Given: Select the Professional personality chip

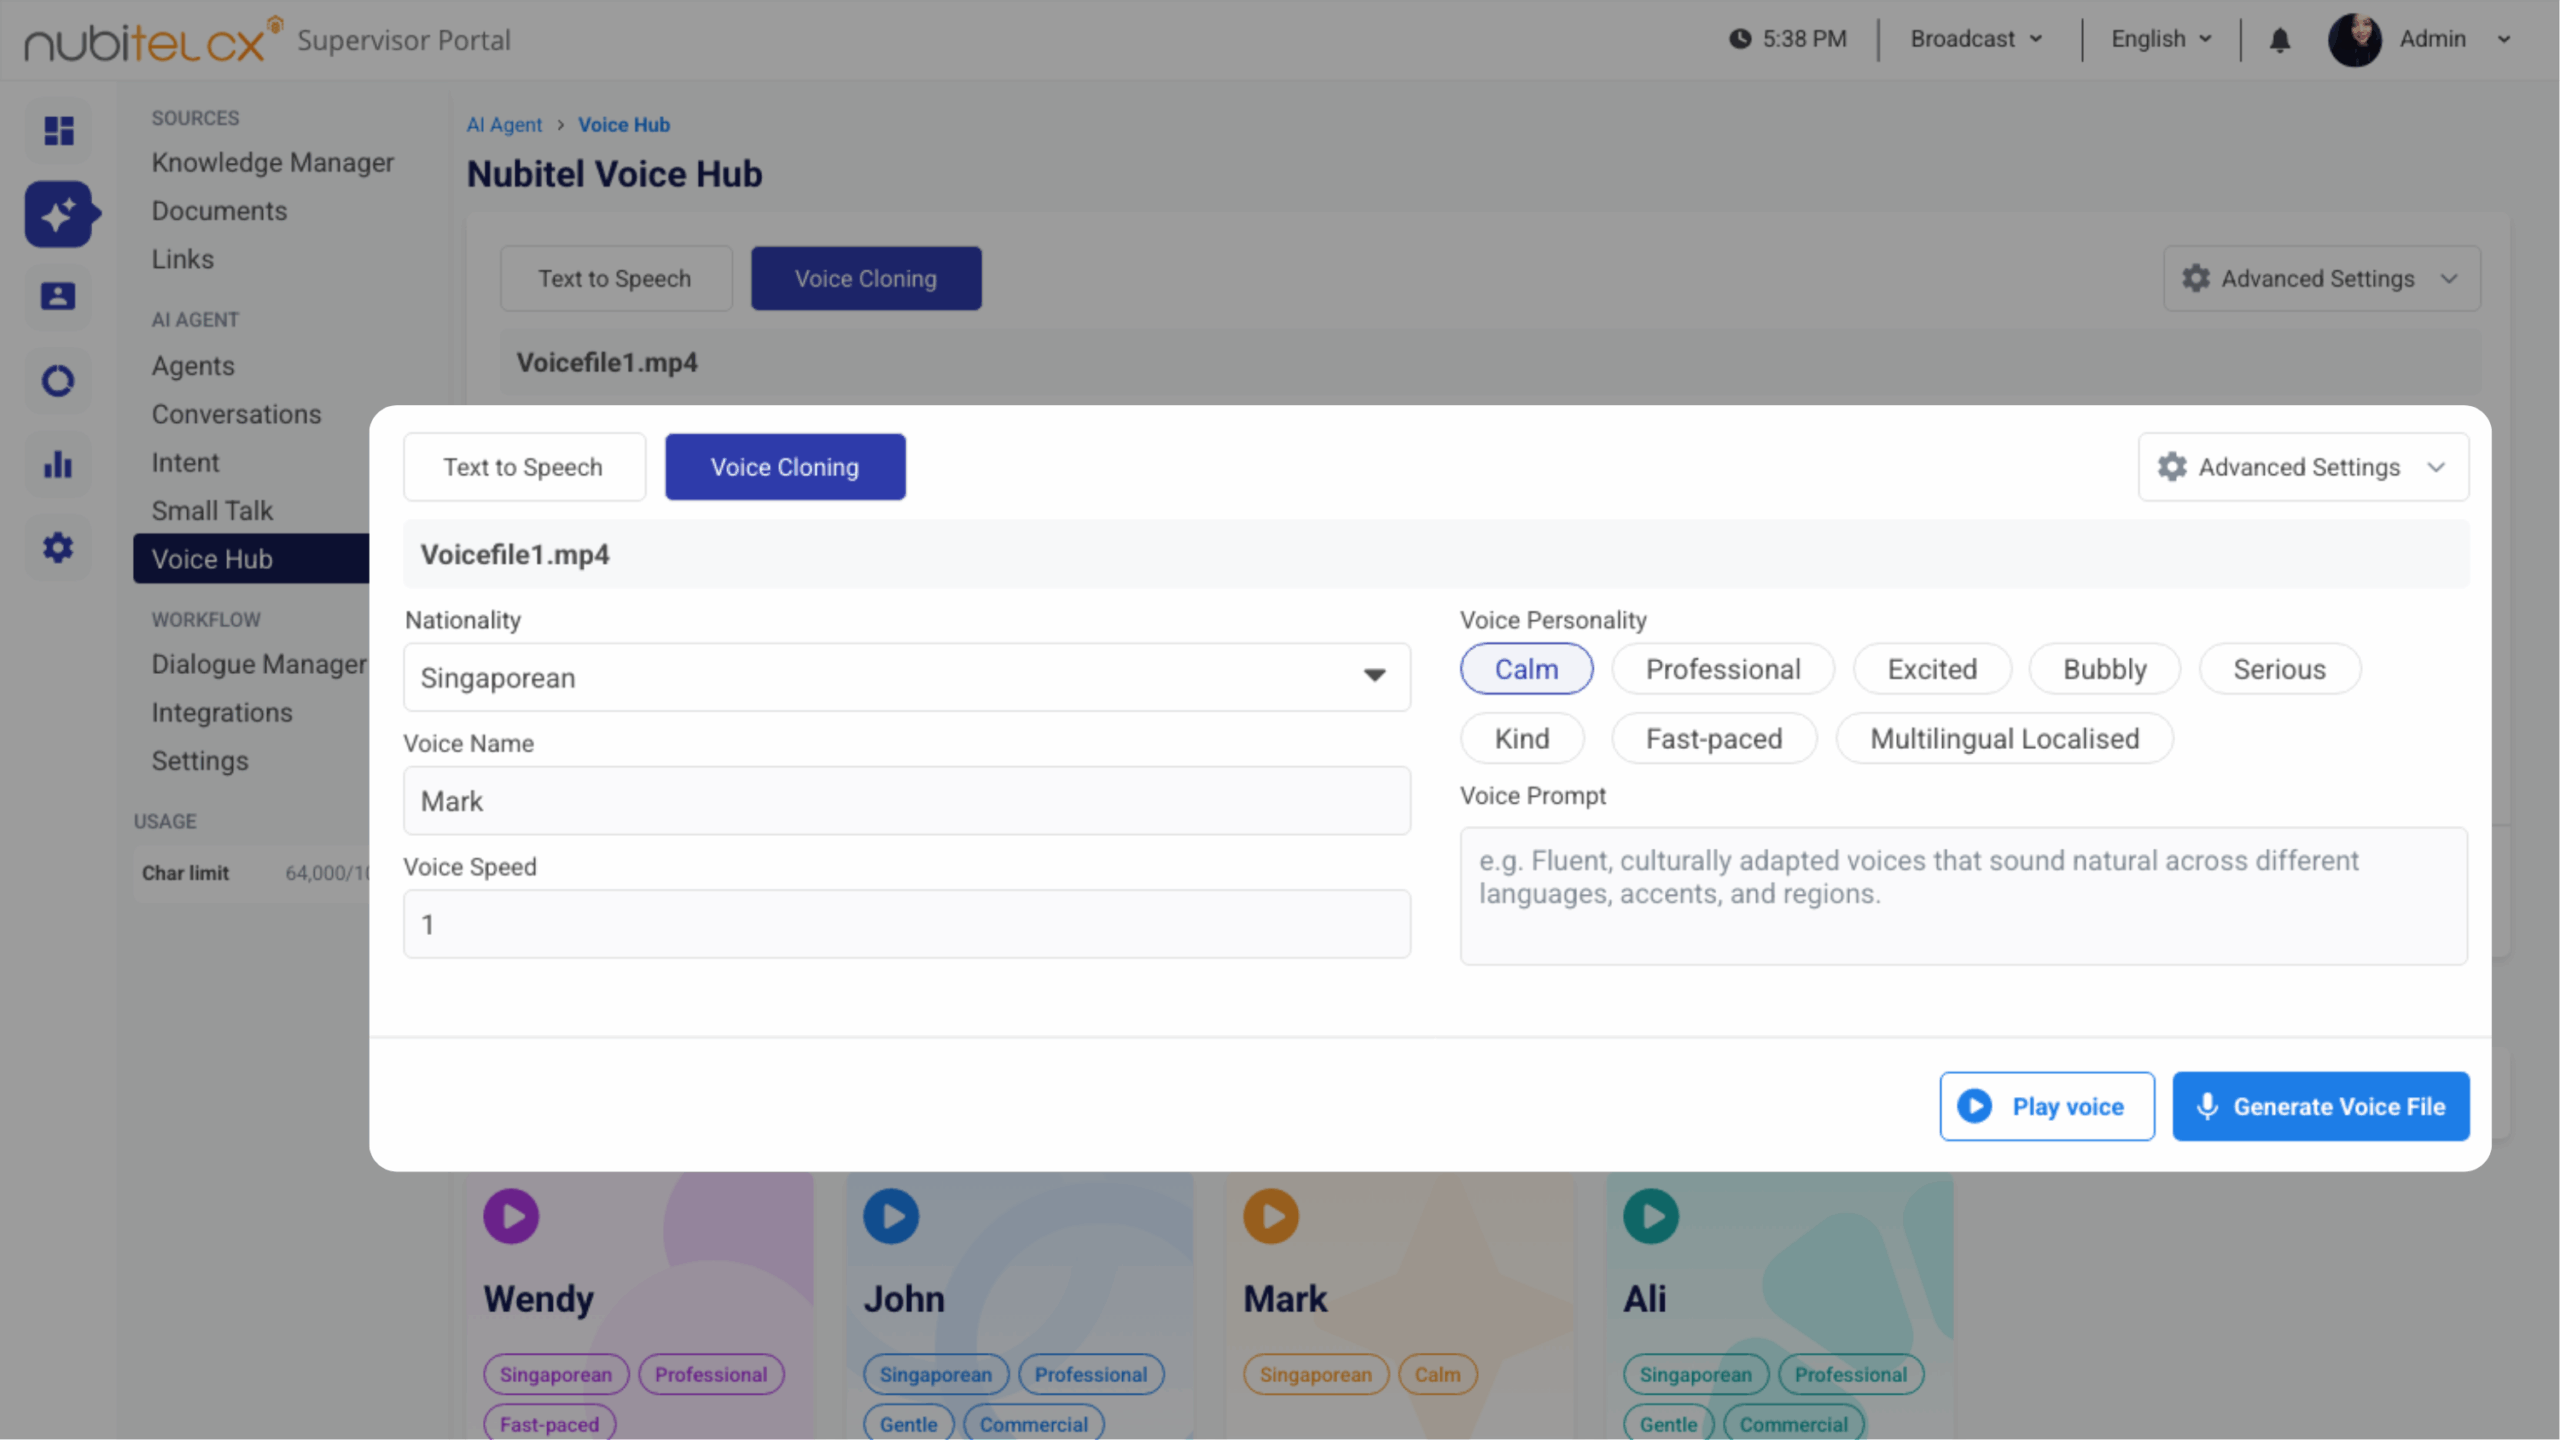Looking at the screenshot, I should [x=1723, y=669].
